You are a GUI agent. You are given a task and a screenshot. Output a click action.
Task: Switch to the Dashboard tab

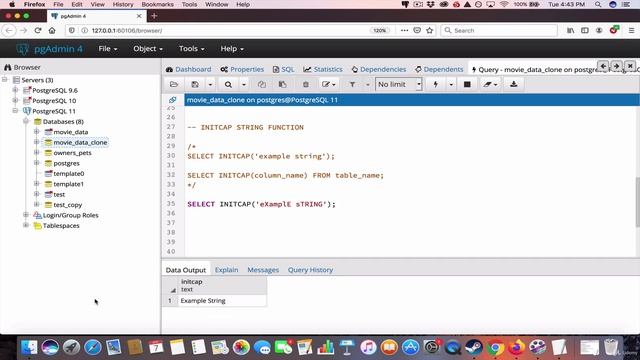coord(189,69)
